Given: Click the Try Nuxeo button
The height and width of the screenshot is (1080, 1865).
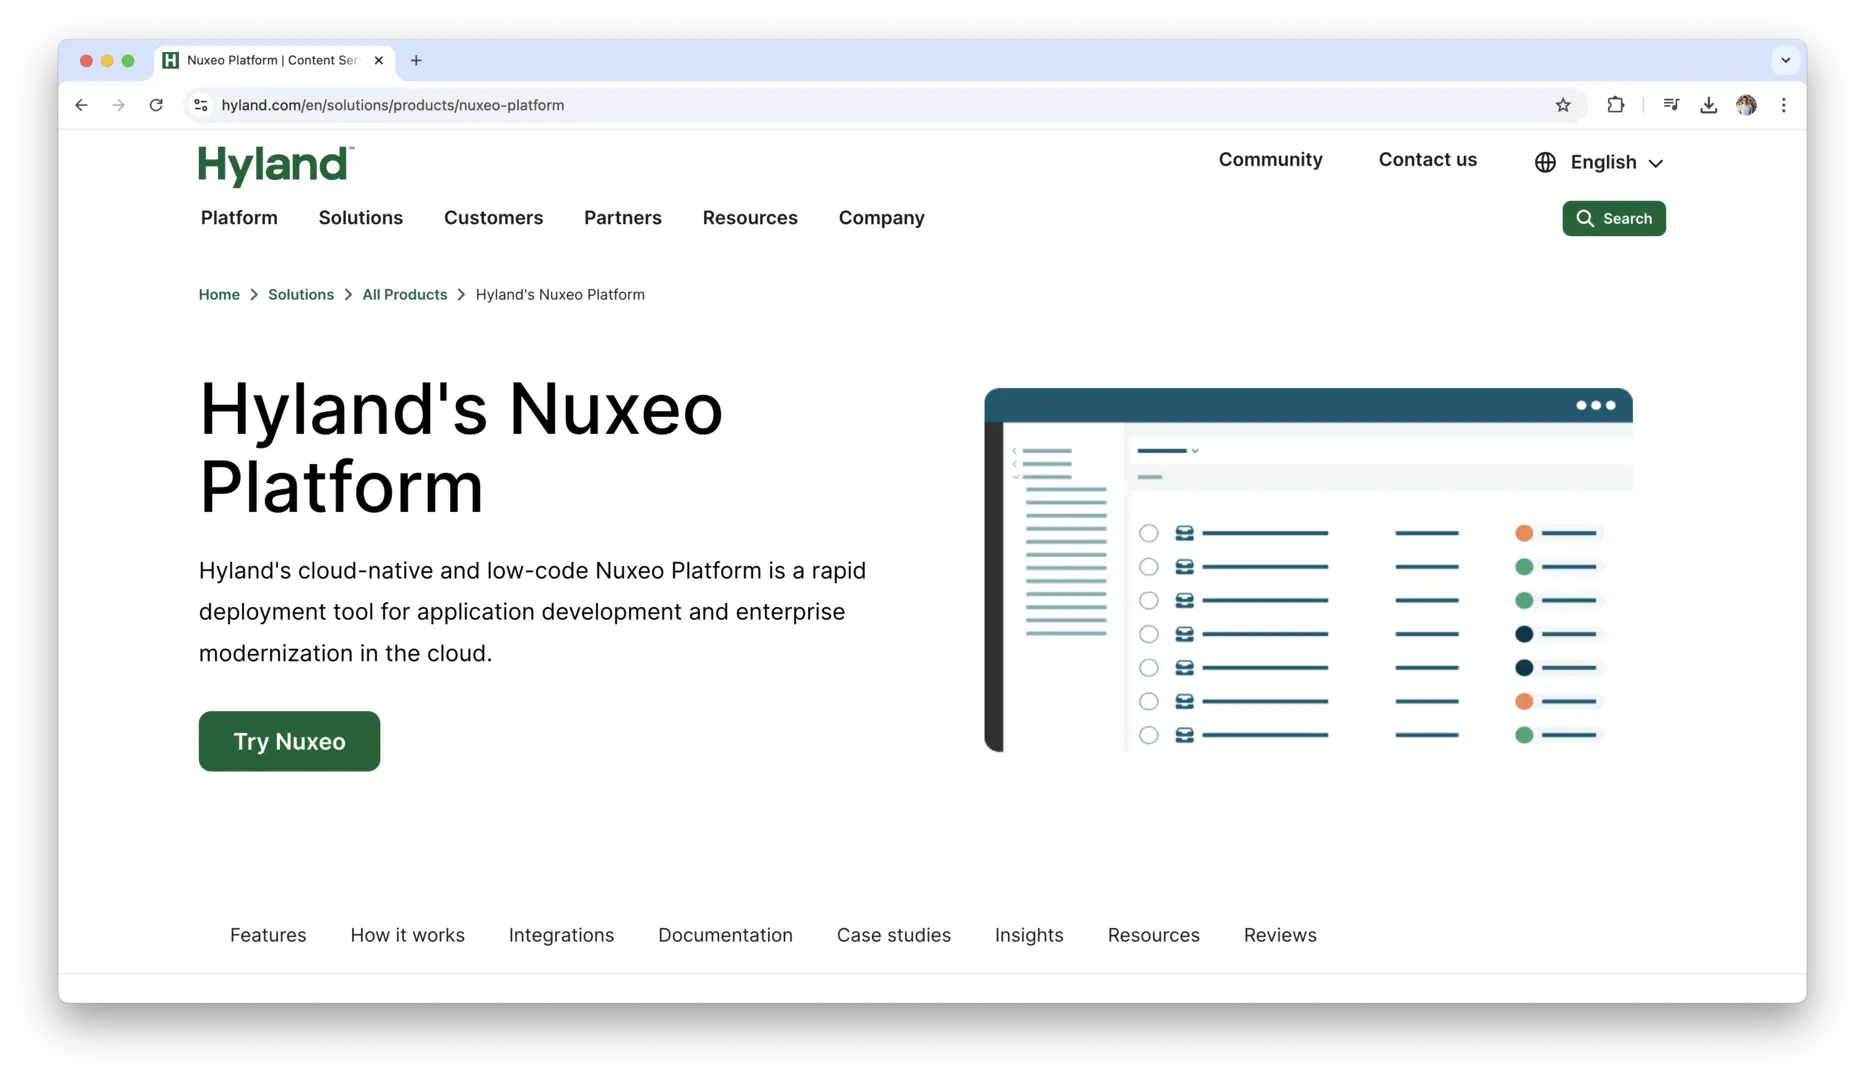Looking at the screenshot, I should pyautogui.click(x=289, y=741).
